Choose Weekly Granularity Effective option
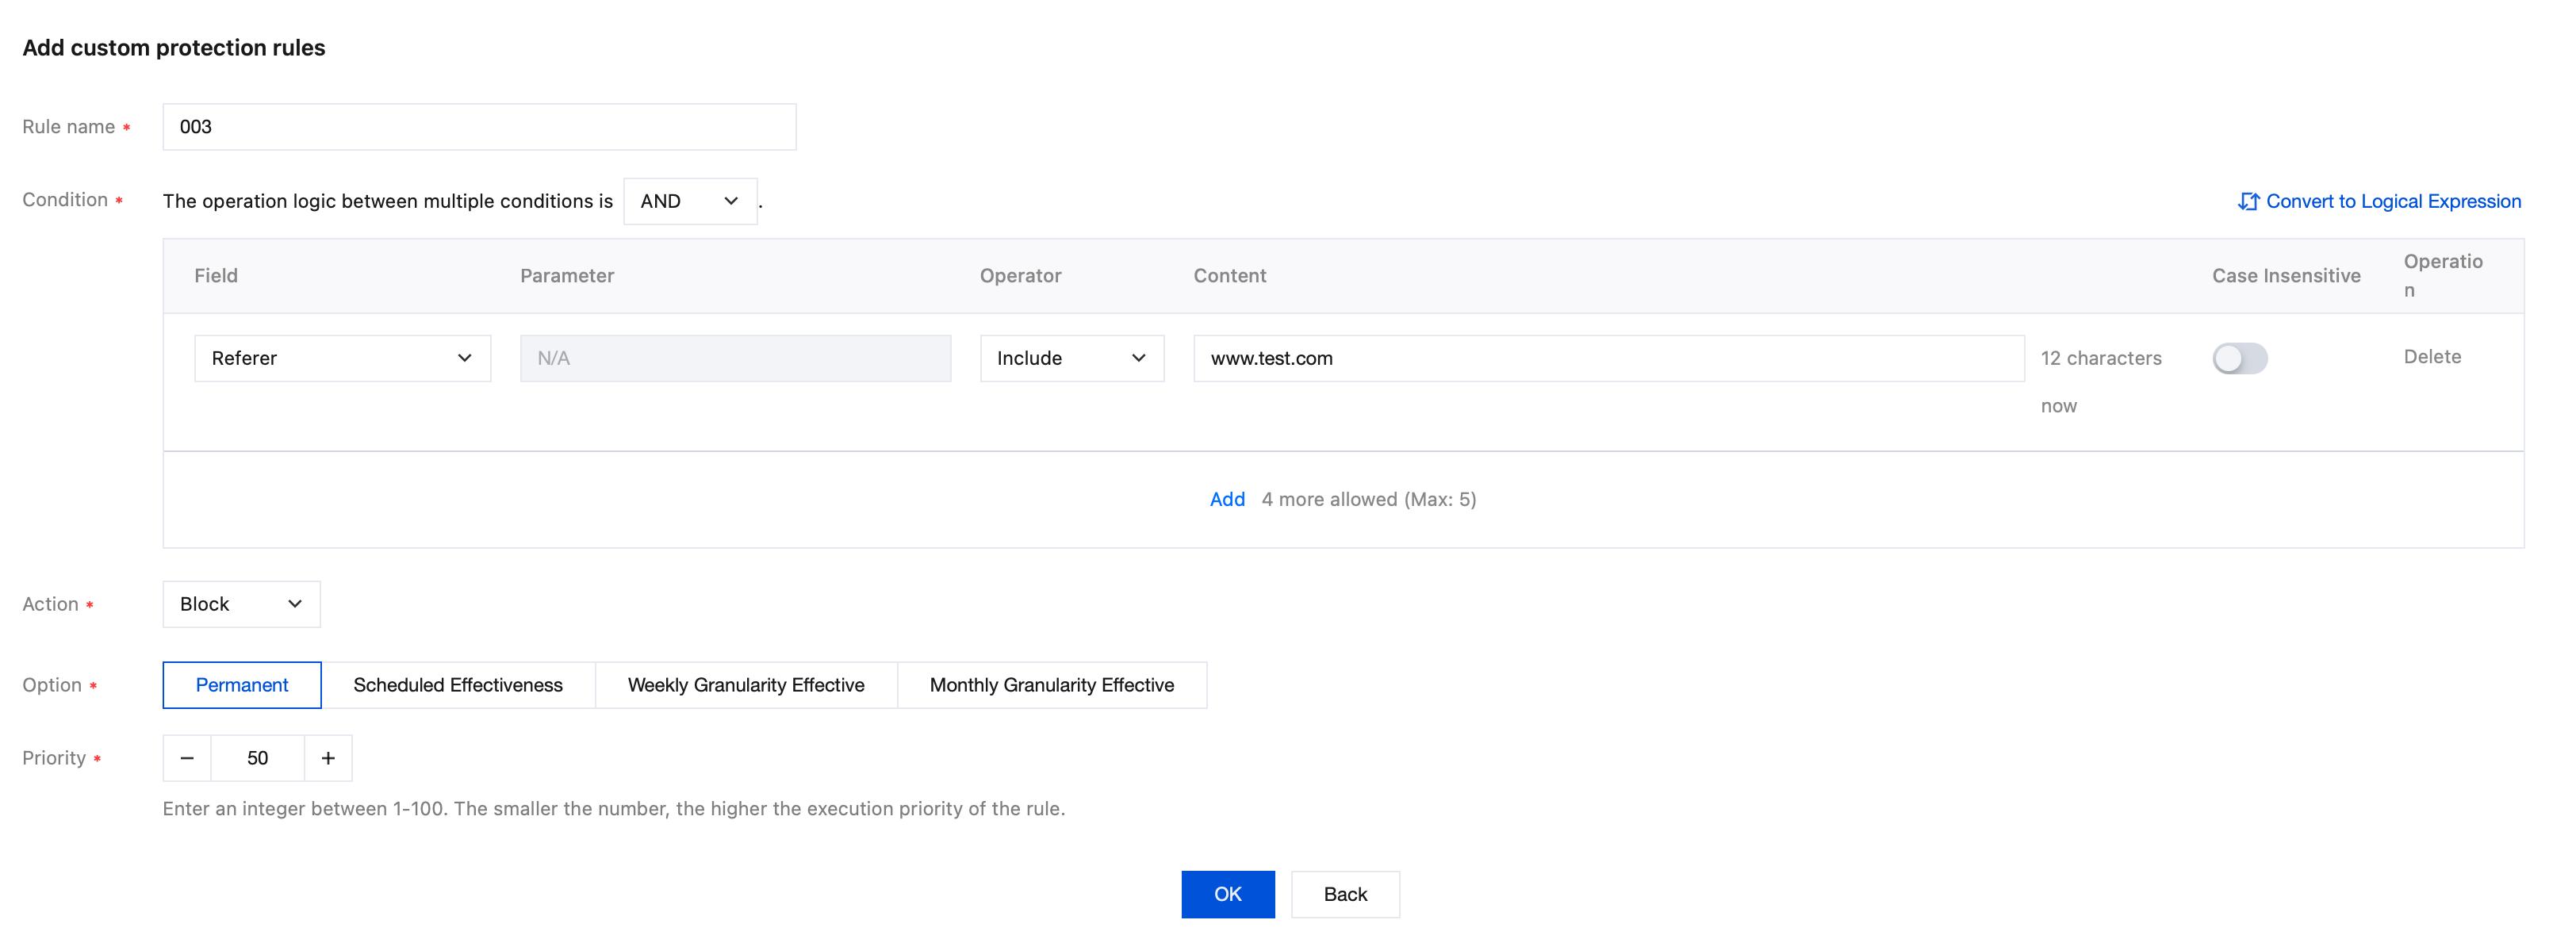Viewport: 2576px width, 939px height. point(746,685)
